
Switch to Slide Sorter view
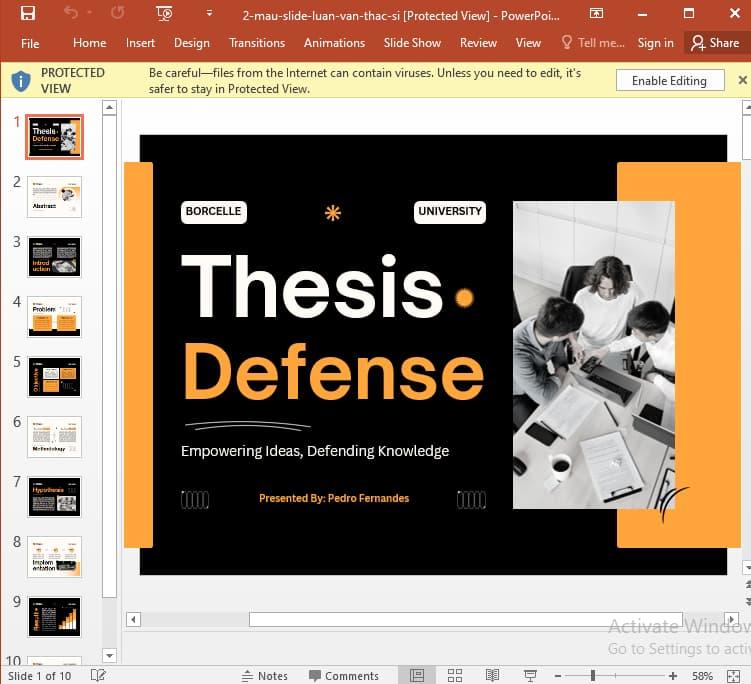pos(454,676)
